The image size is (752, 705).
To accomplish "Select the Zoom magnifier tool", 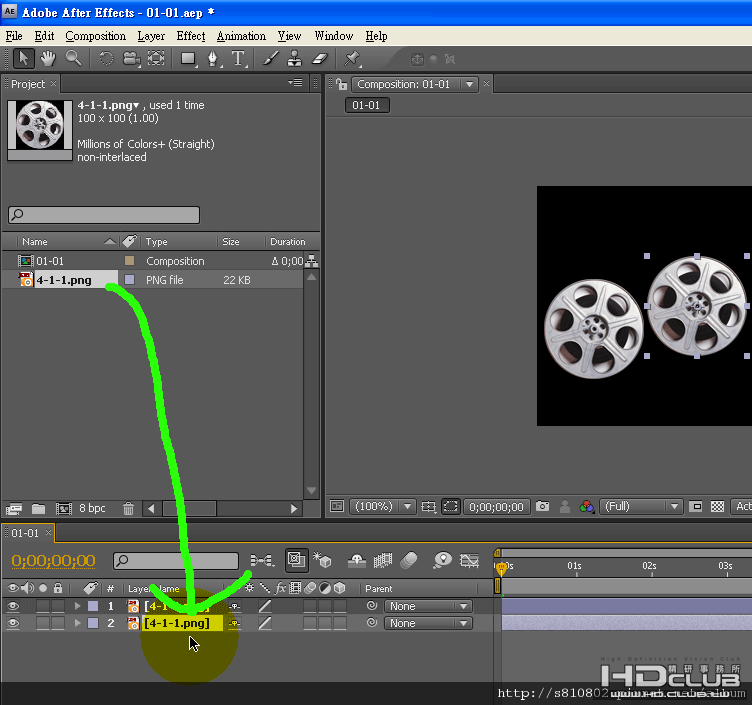I will tap(73, 59).
